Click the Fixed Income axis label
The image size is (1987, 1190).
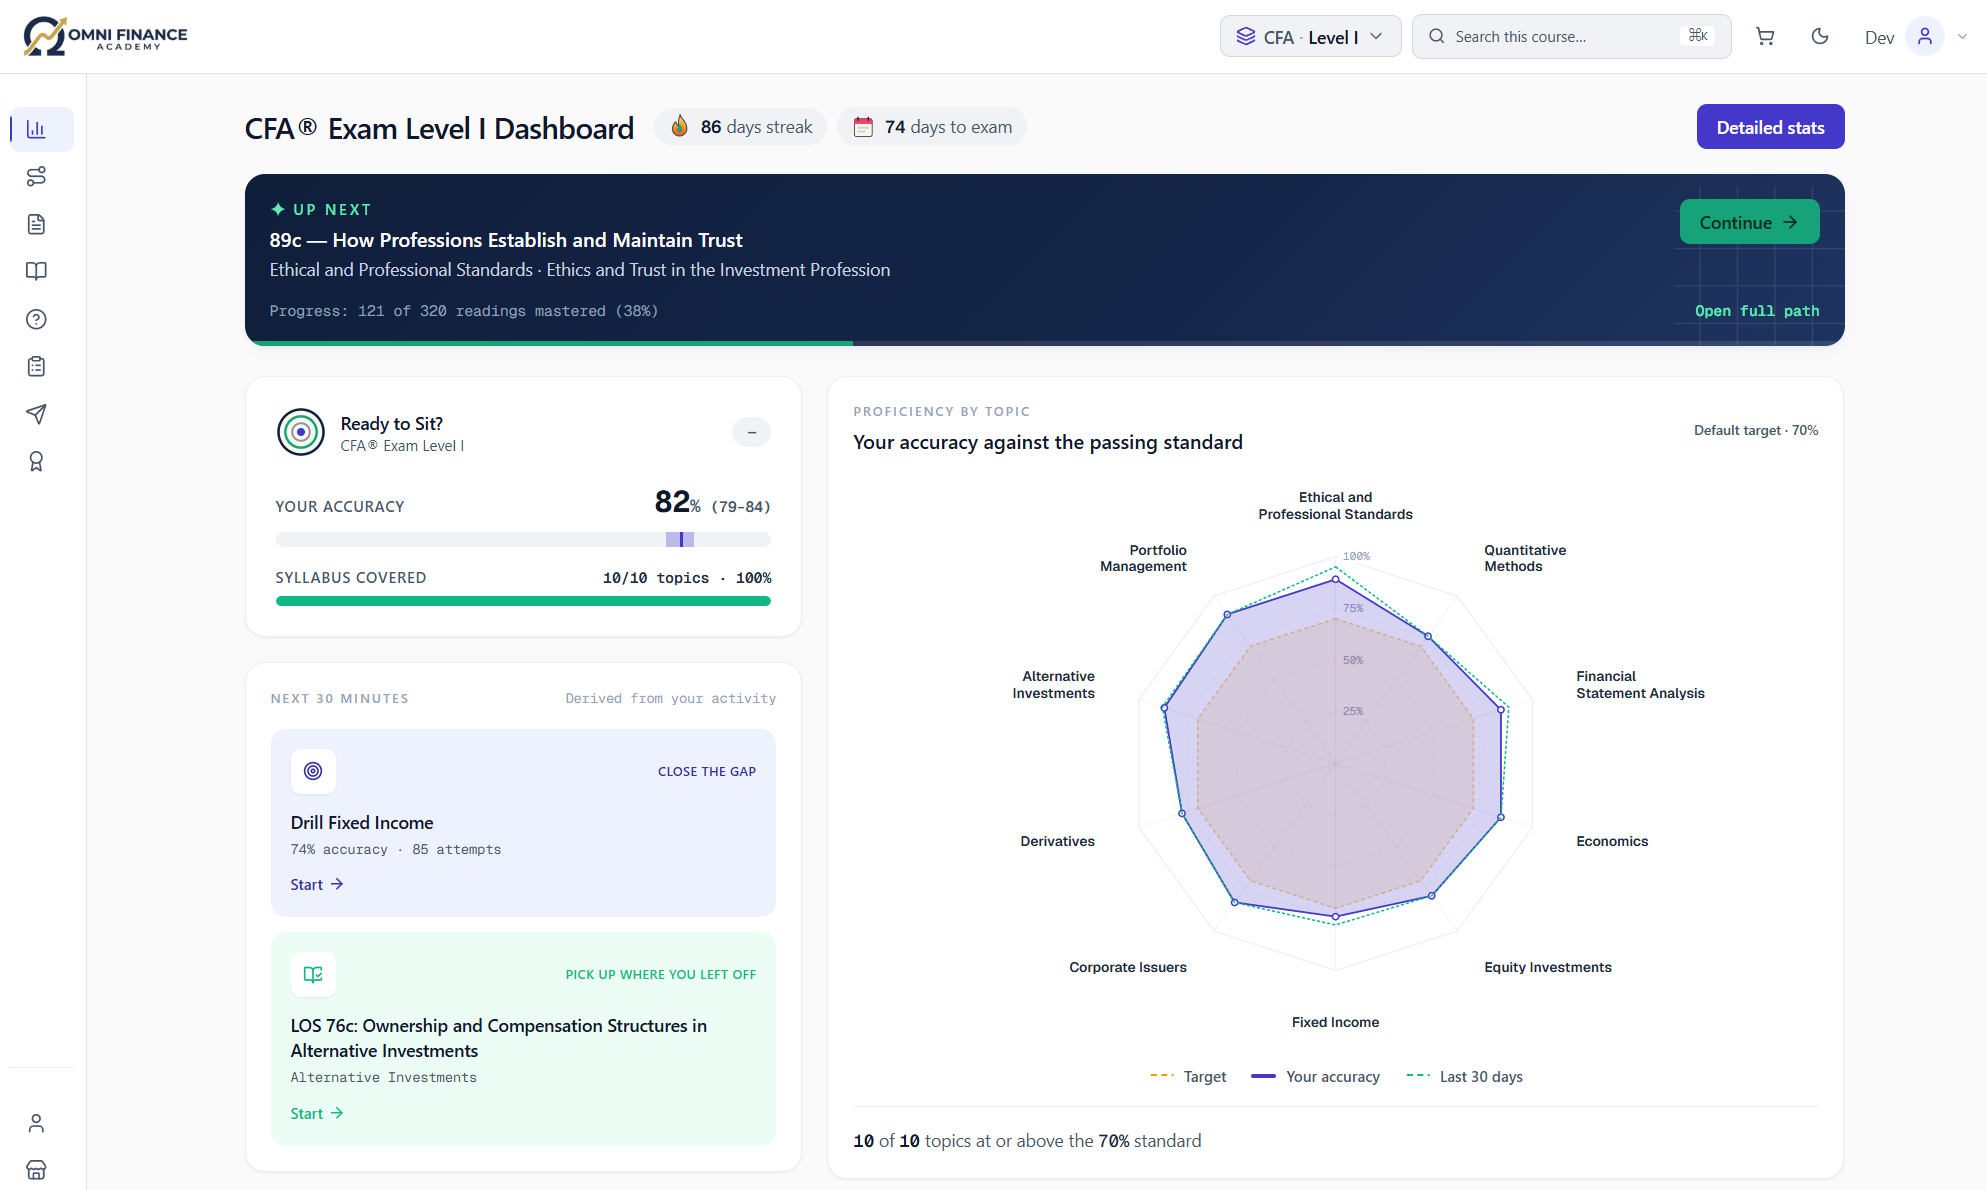point(1335,1022)
